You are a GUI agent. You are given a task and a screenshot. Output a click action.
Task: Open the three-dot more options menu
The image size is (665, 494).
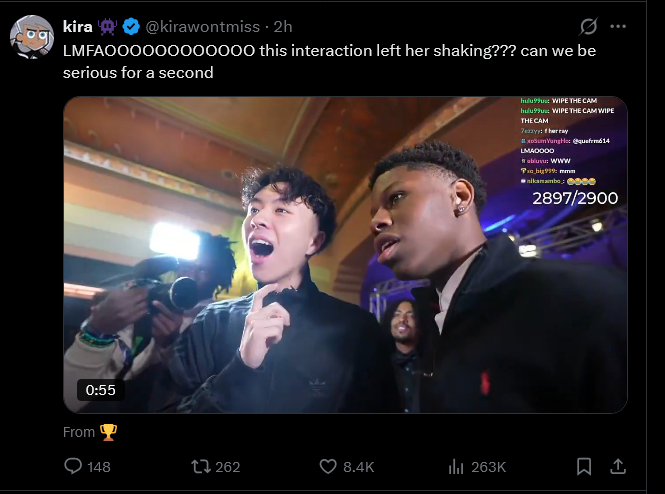[x=618, y=26]
